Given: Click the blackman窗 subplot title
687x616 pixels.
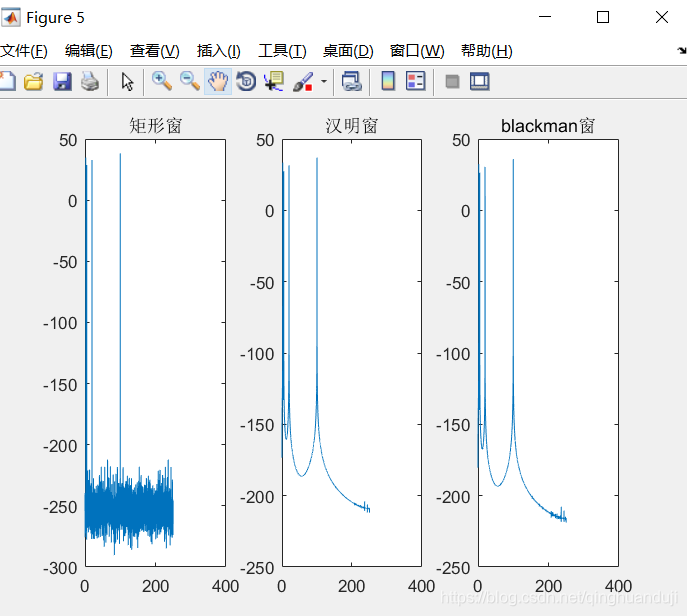Looking at the screenshot, I should tap(548, 126).
